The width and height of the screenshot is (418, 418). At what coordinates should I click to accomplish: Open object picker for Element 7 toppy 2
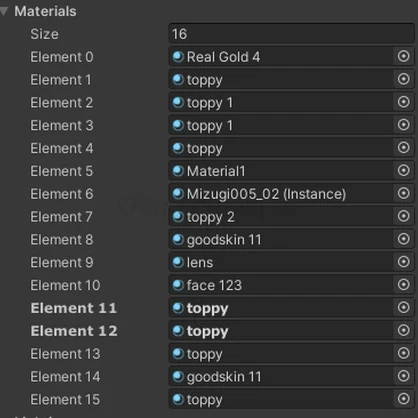point(403,216)
